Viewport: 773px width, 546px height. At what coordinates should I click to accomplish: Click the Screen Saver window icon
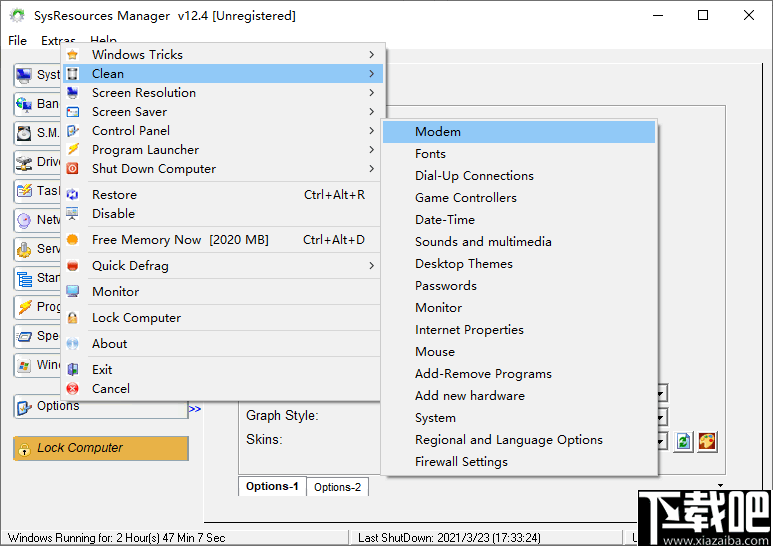[72, 112]
